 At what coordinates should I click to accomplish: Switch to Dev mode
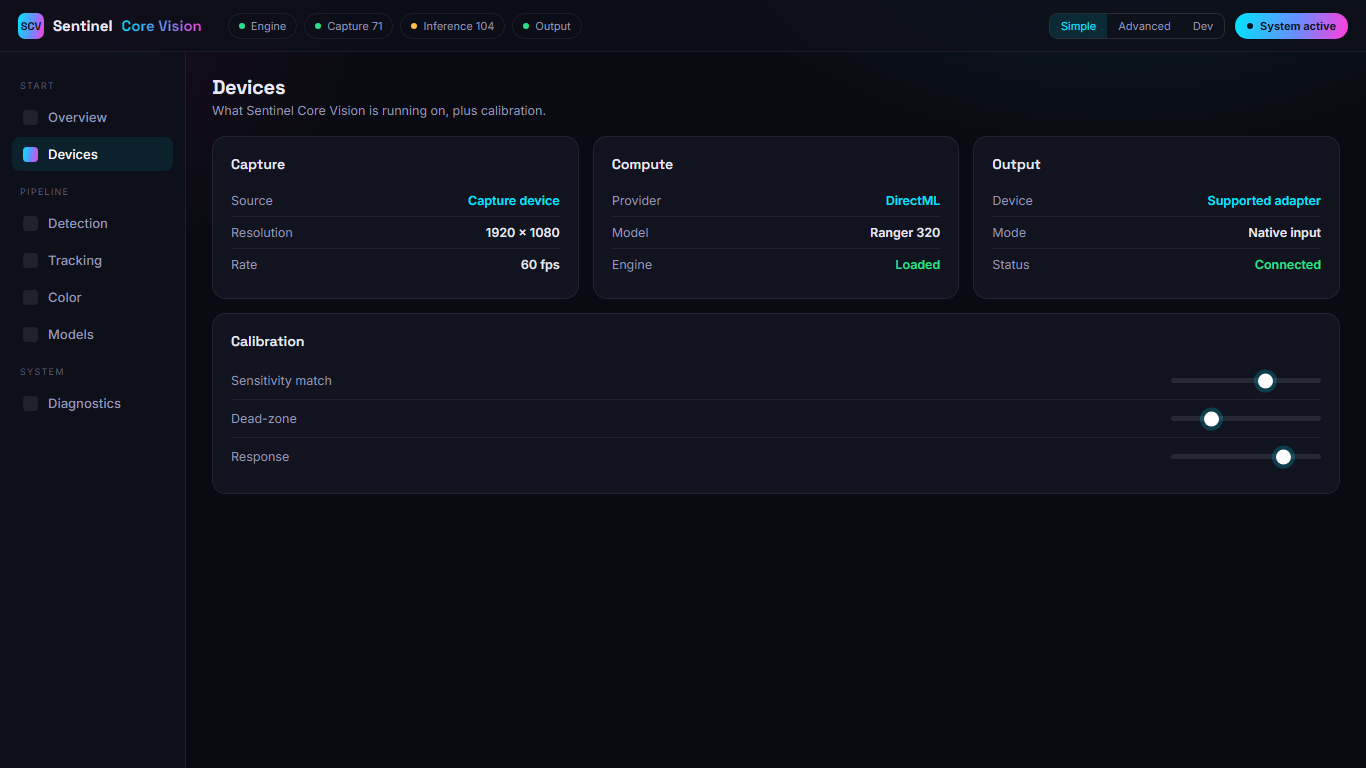1202,26
